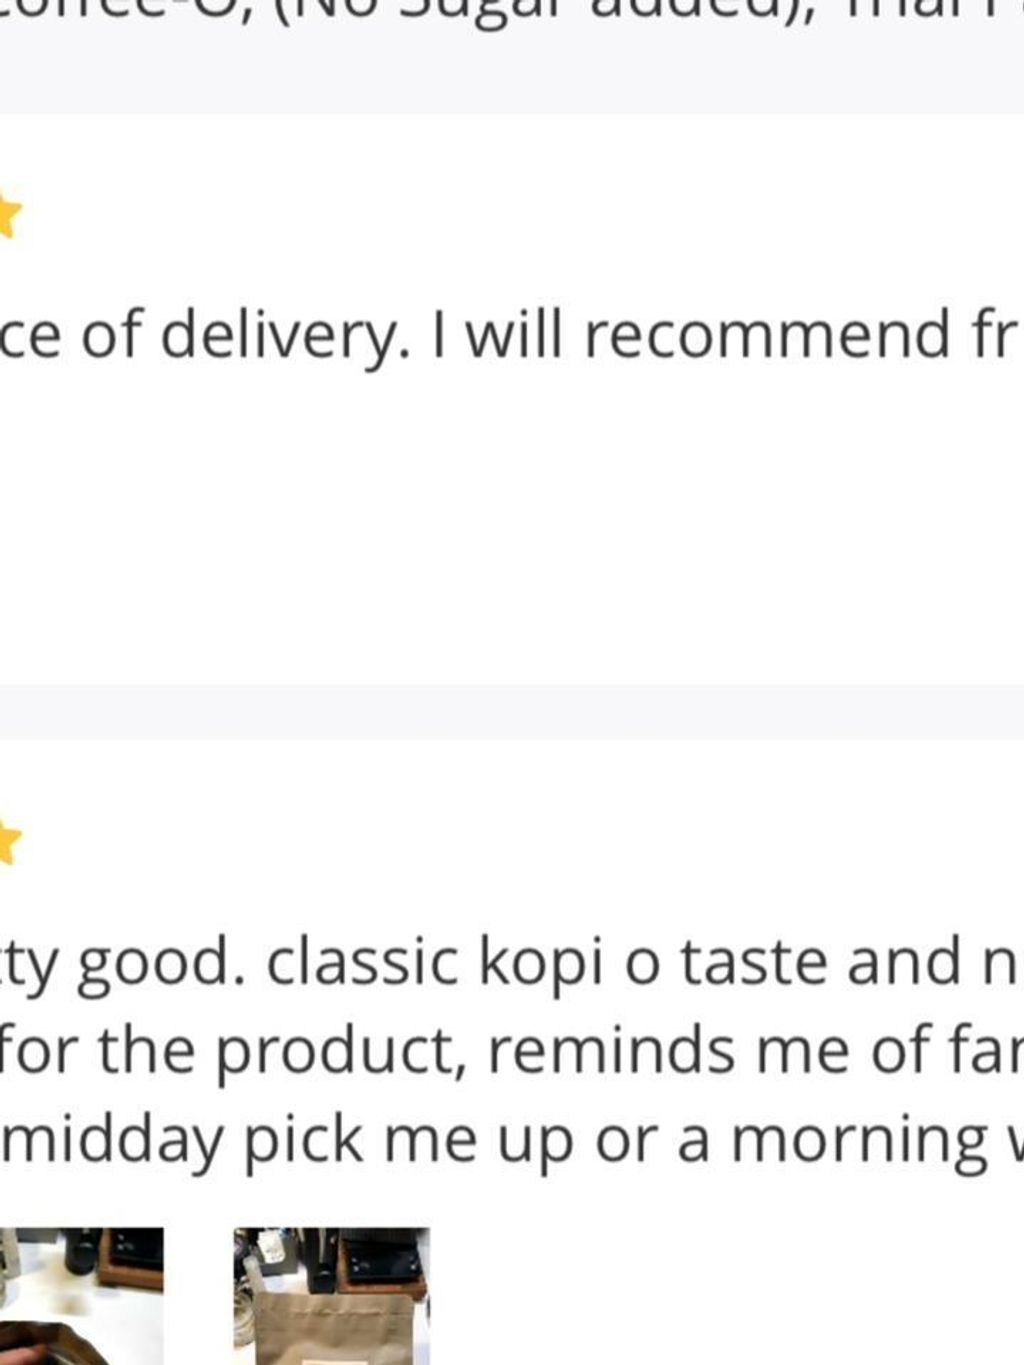Click the word 'product,' in the review
The image size is (1024, 1365).
[340, 1050]
